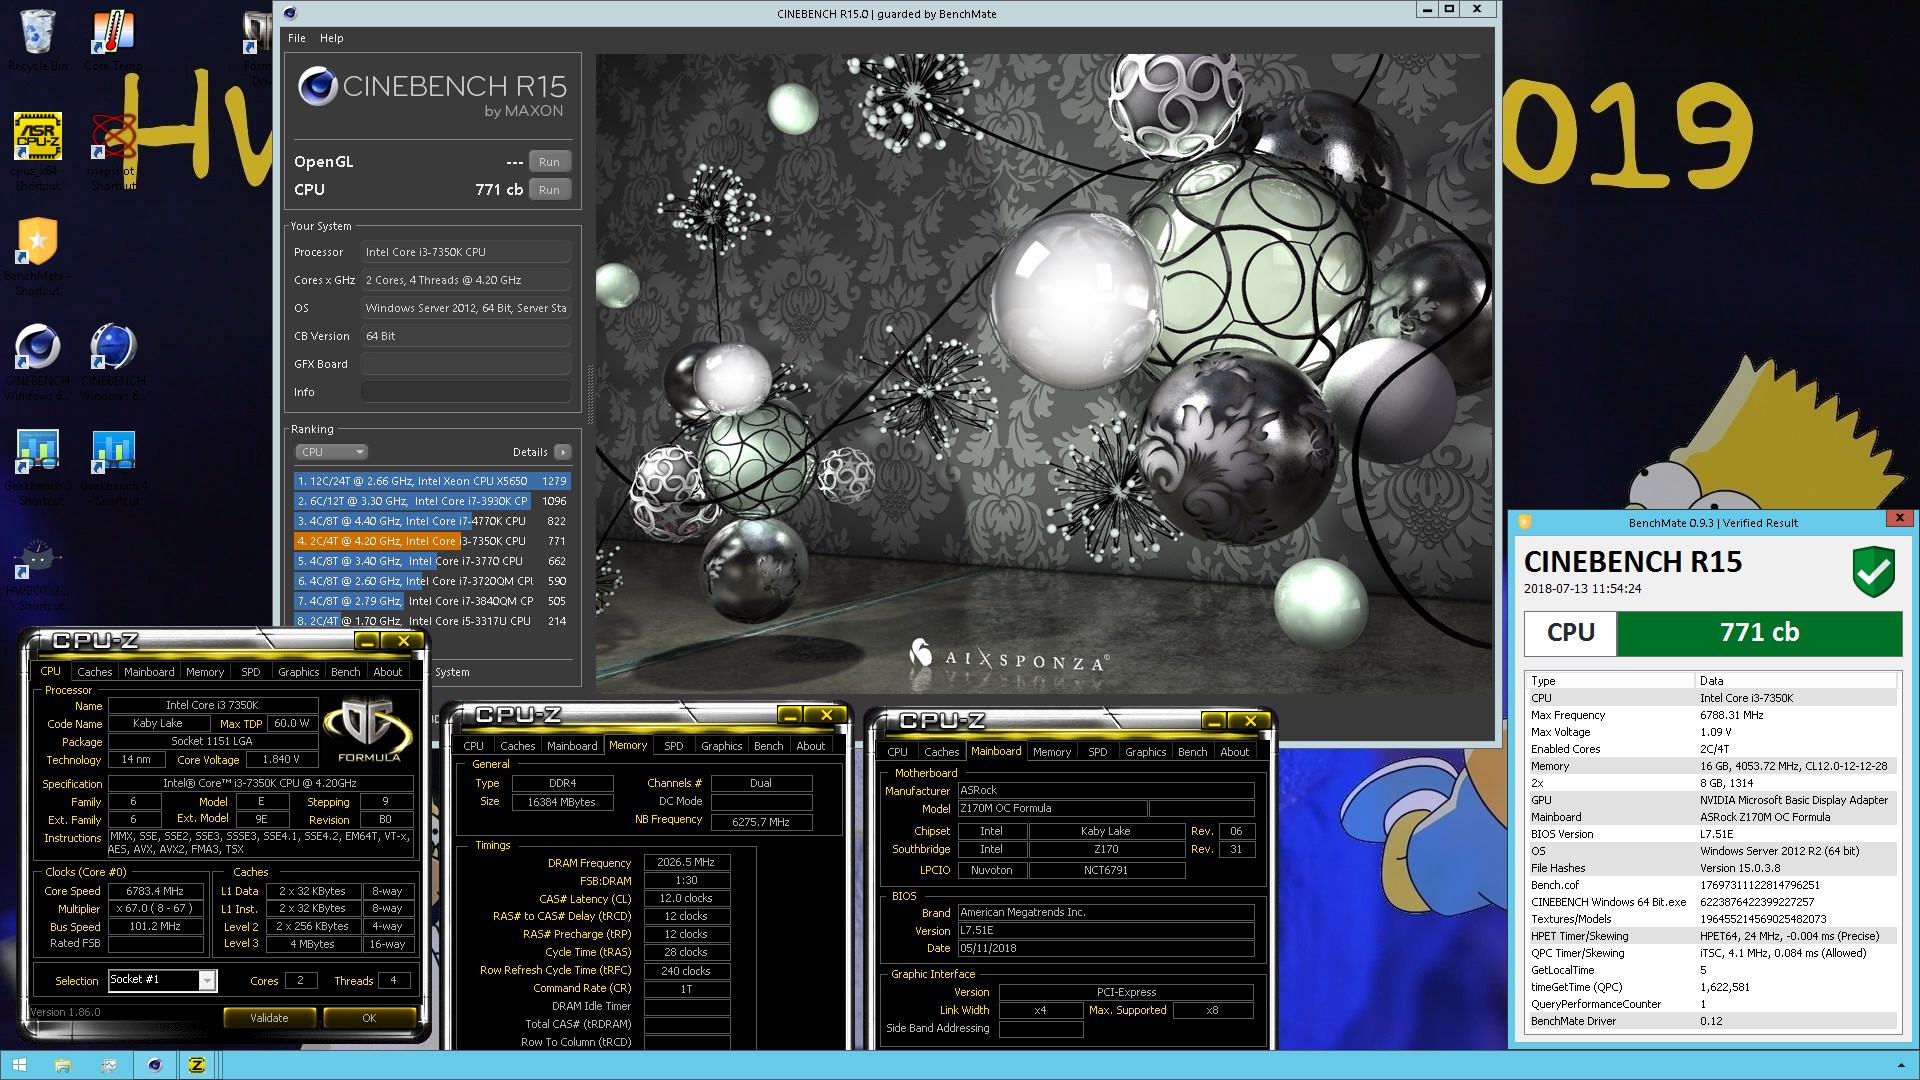Show hidden icons in the system tray
1920x1080 pixels.
1902,1066
